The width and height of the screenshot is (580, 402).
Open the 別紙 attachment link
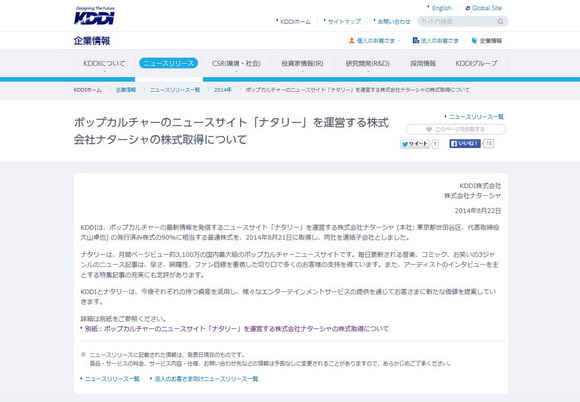click(x=237, y=329)
